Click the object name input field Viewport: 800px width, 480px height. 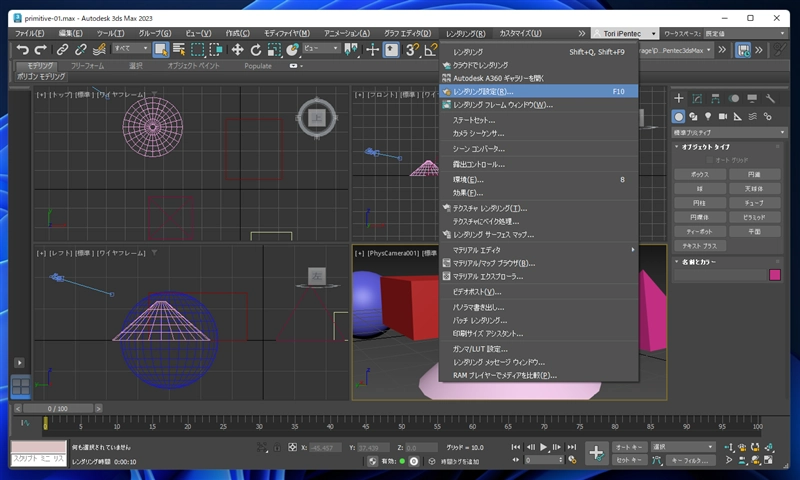point(720,275)
